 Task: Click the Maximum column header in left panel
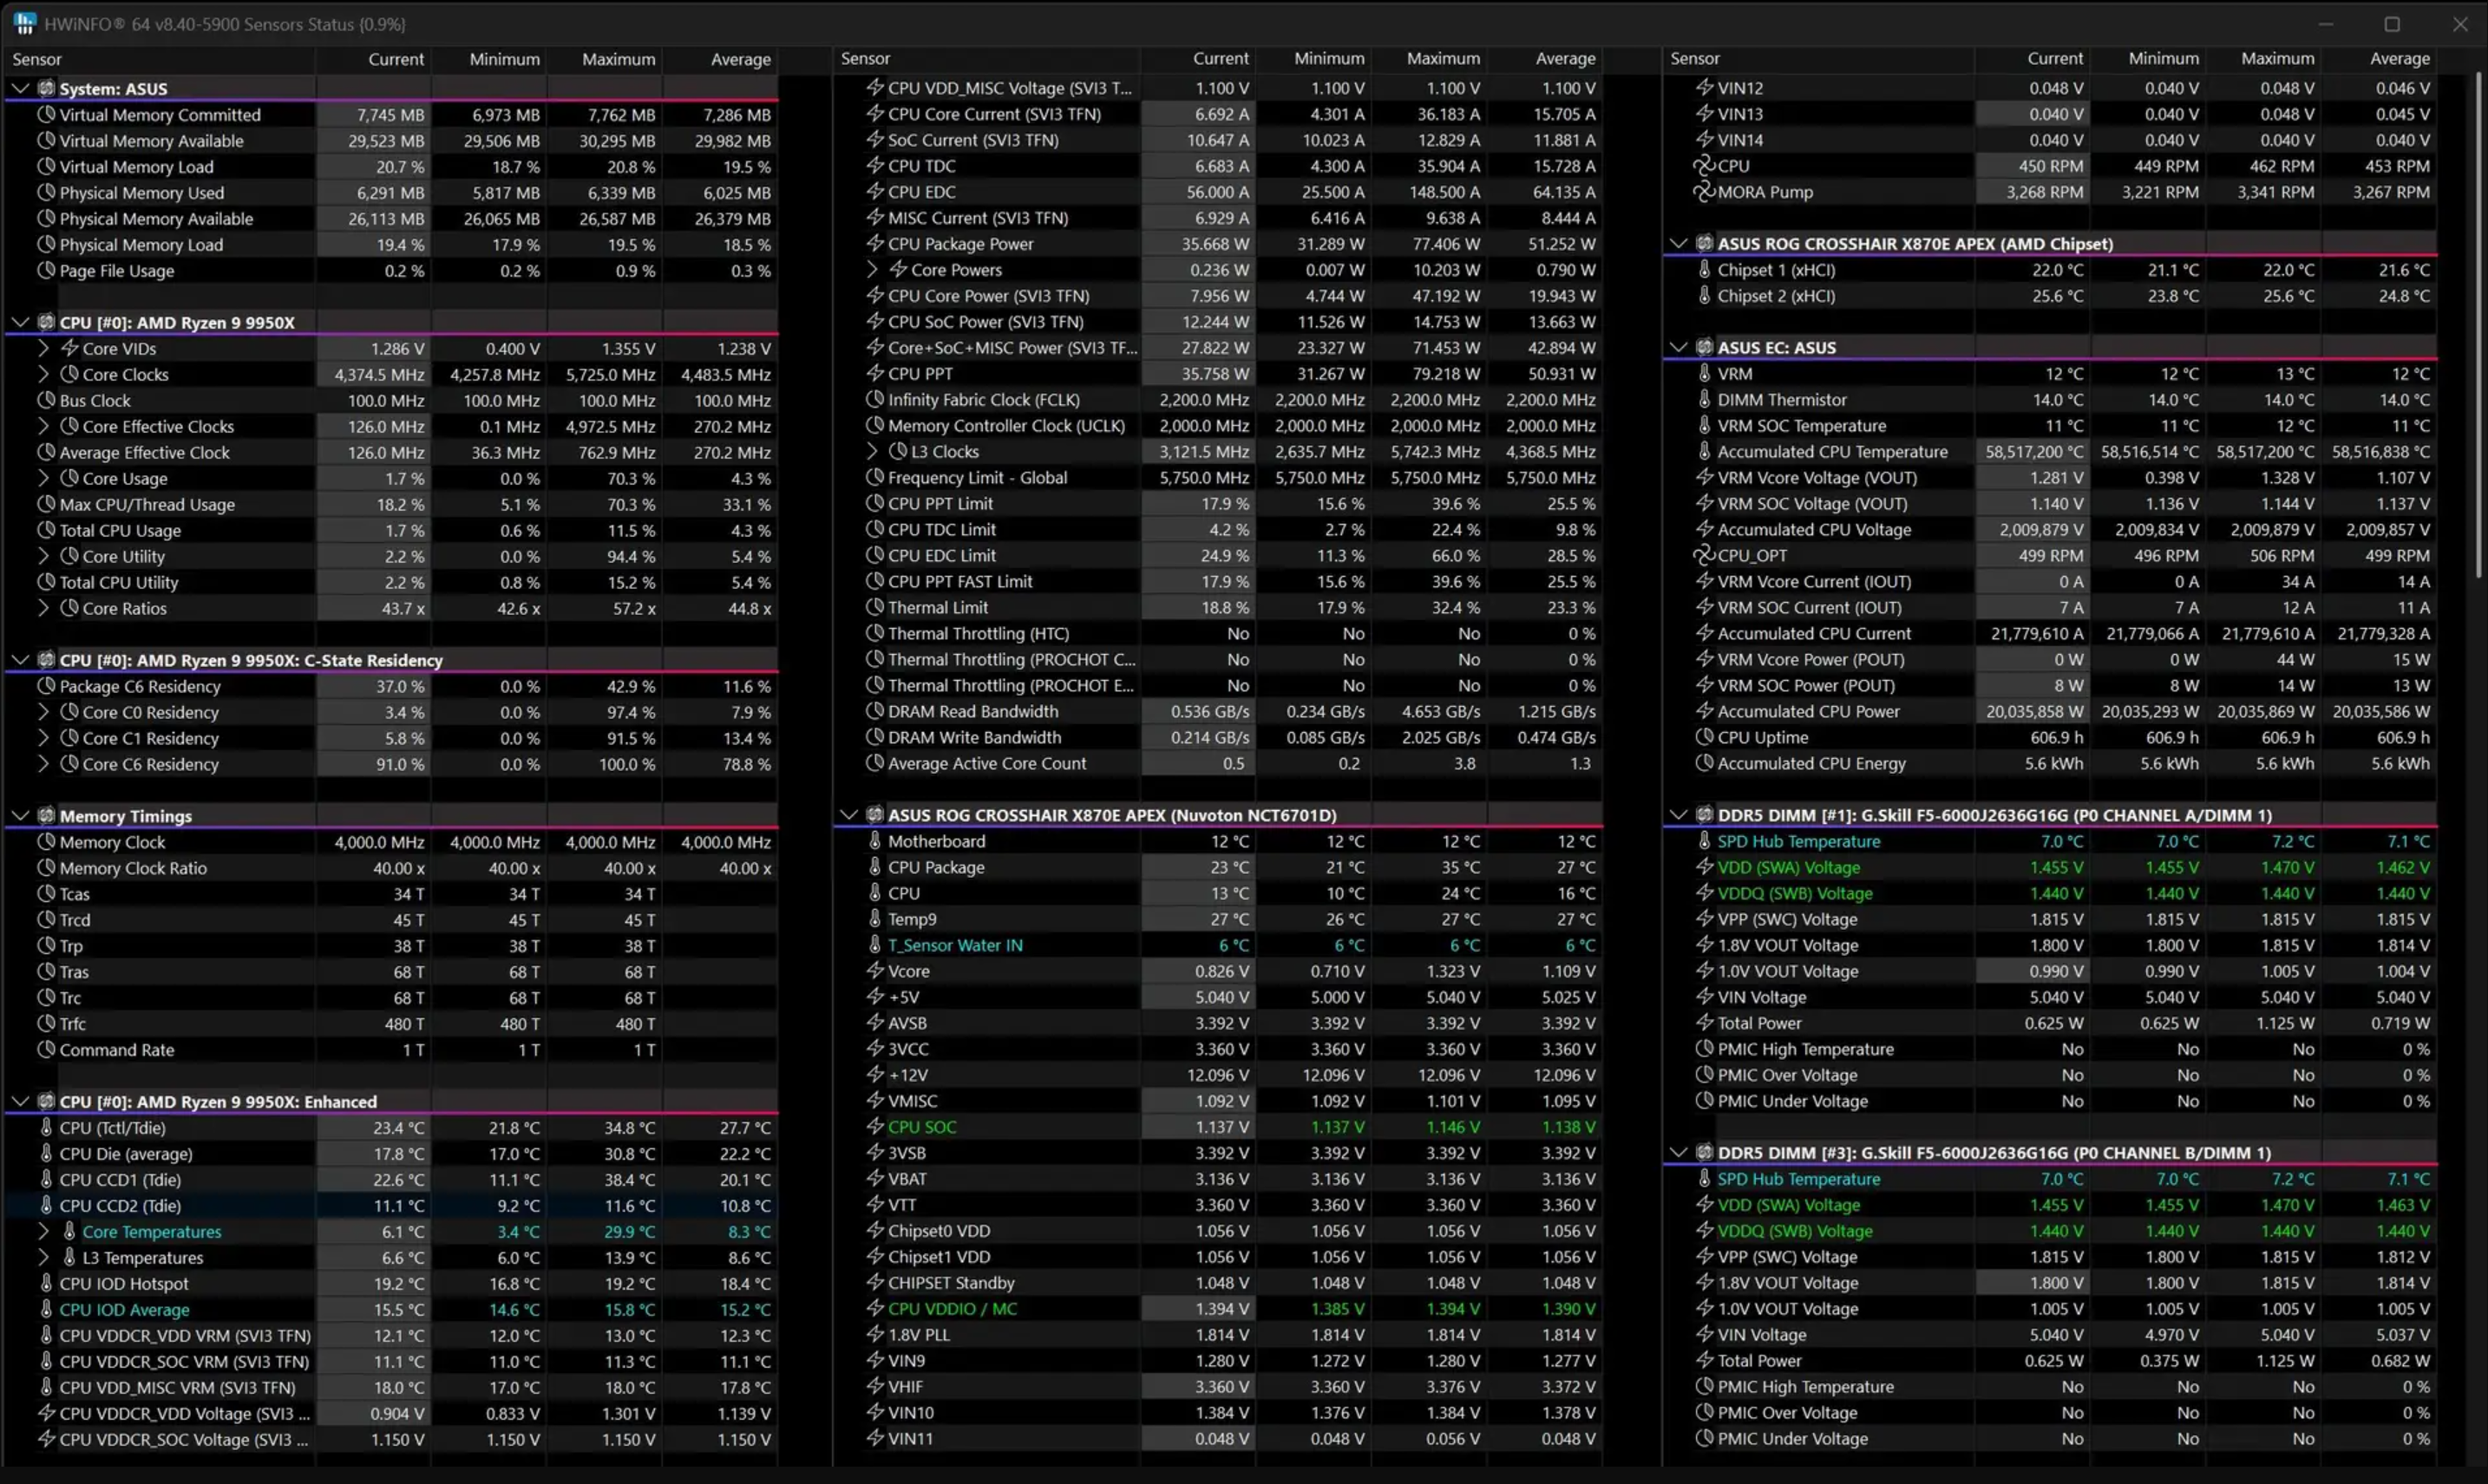point(618,59)
